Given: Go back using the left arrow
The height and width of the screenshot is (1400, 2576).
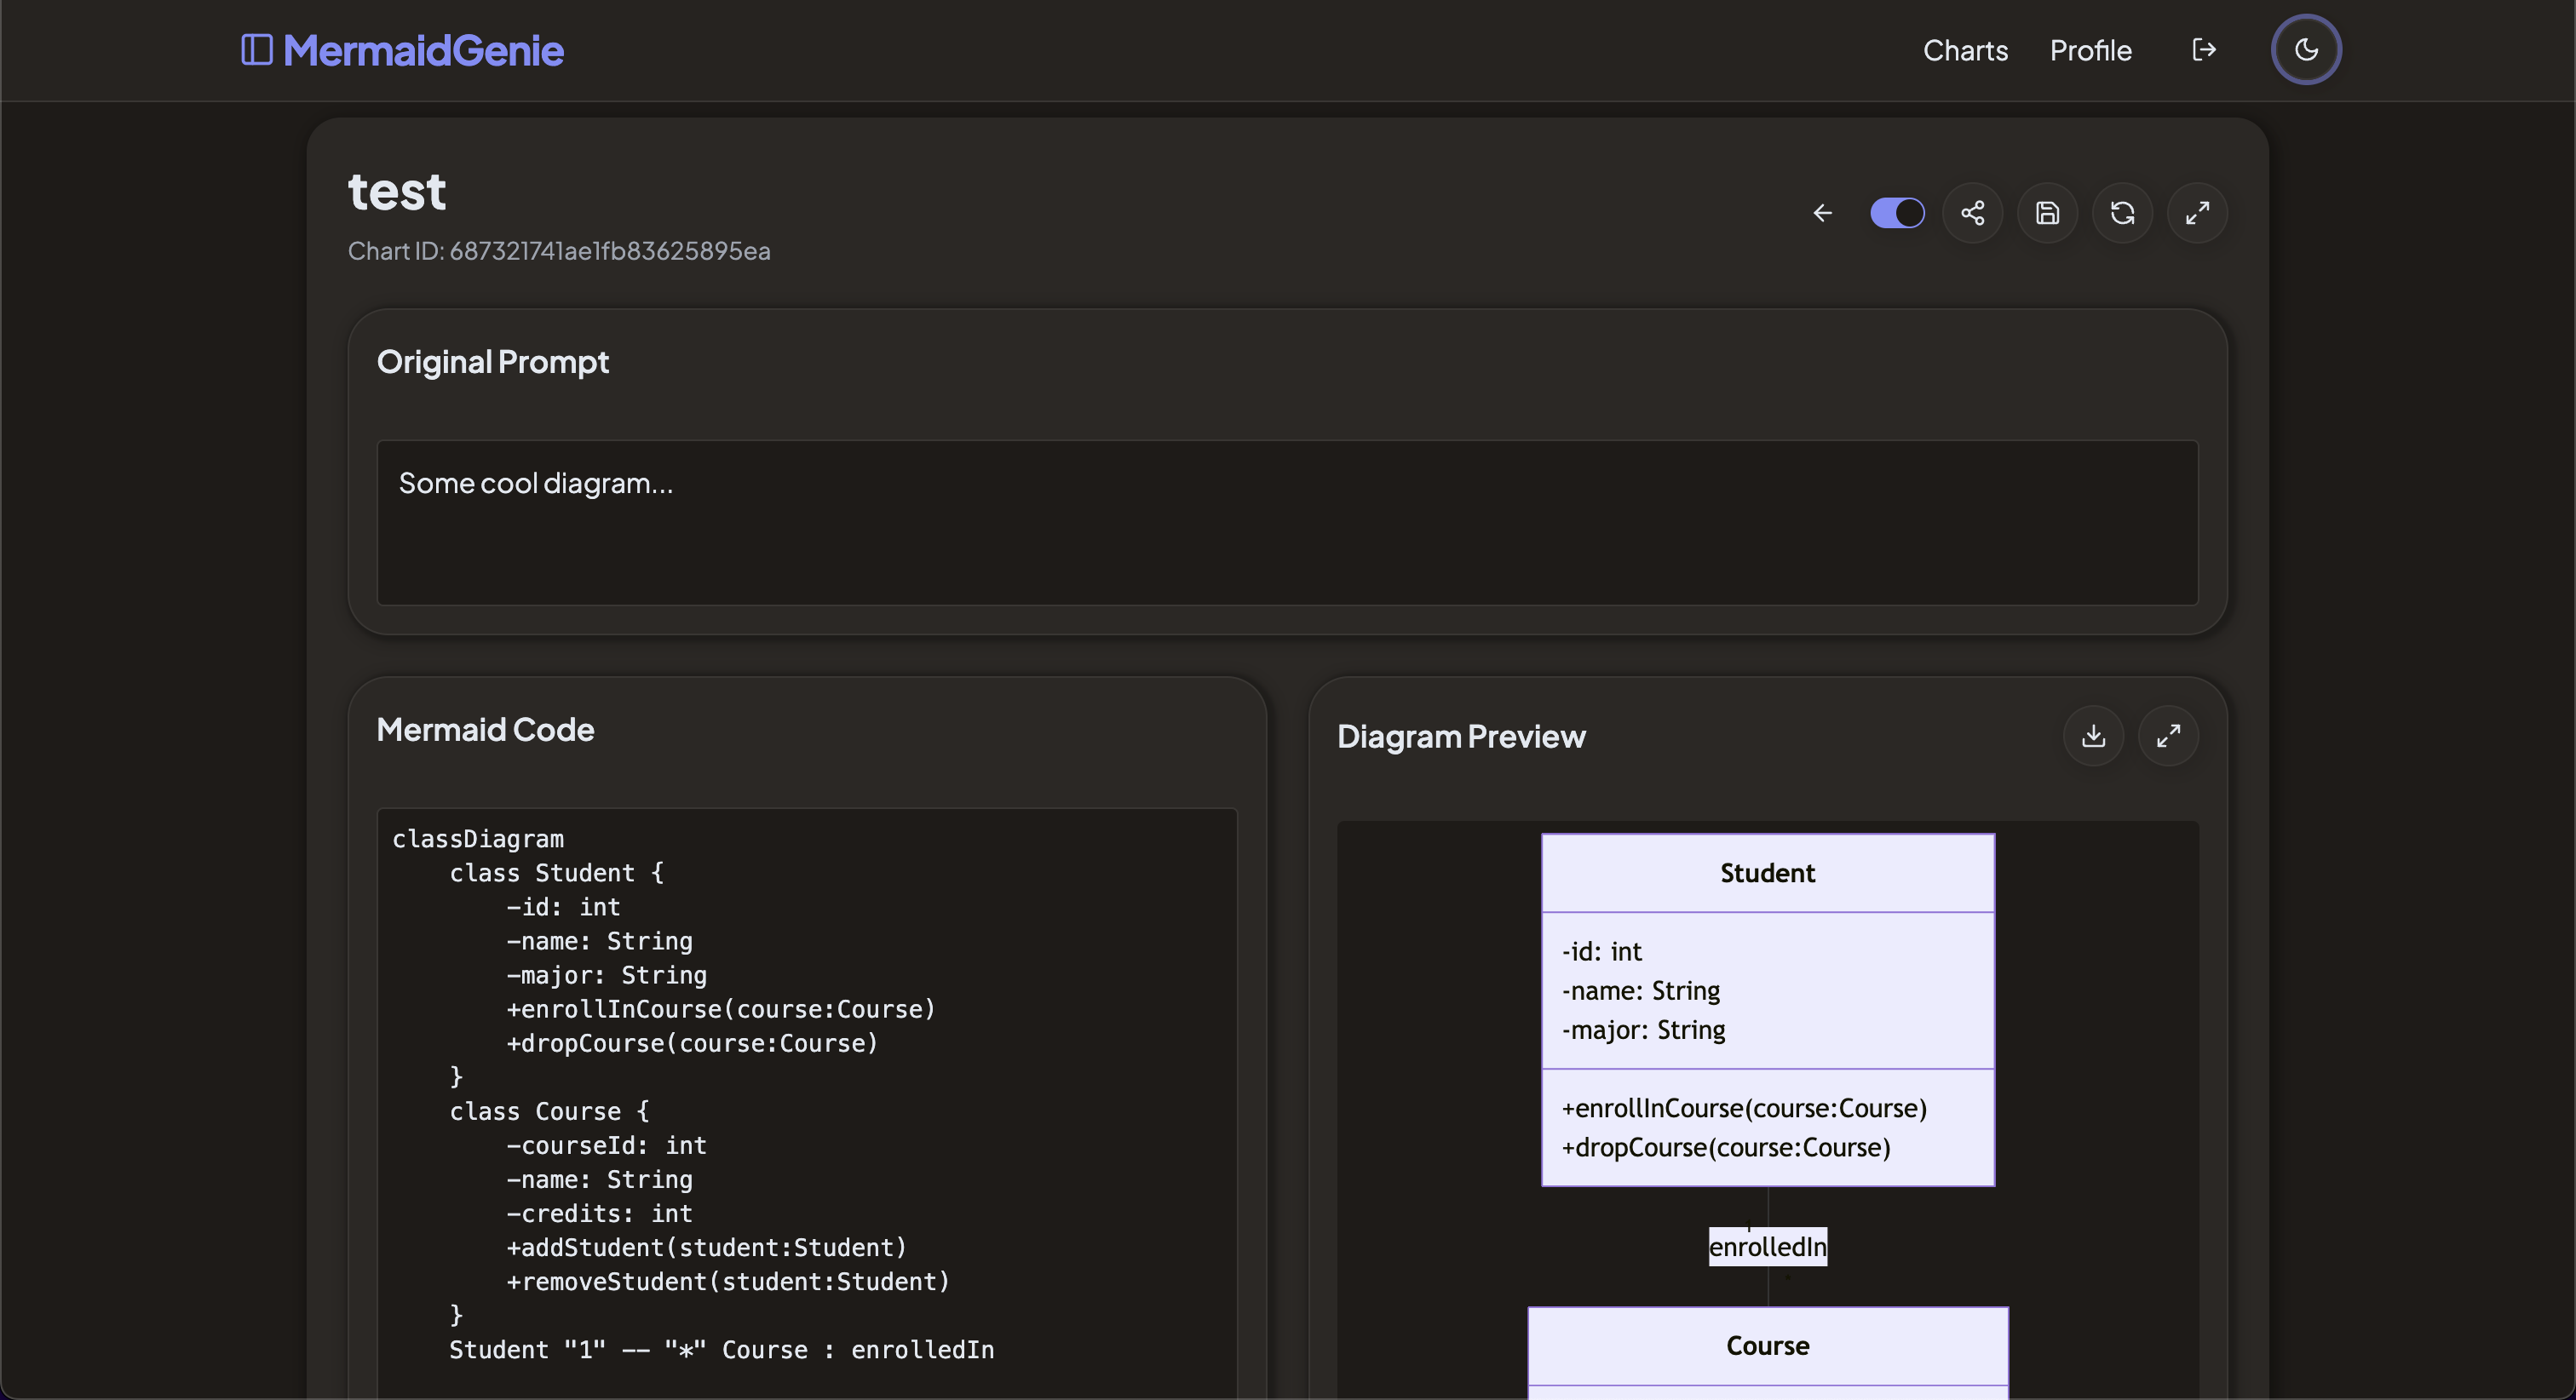Looking at the screenshot, I should (x=1823, y=213).
